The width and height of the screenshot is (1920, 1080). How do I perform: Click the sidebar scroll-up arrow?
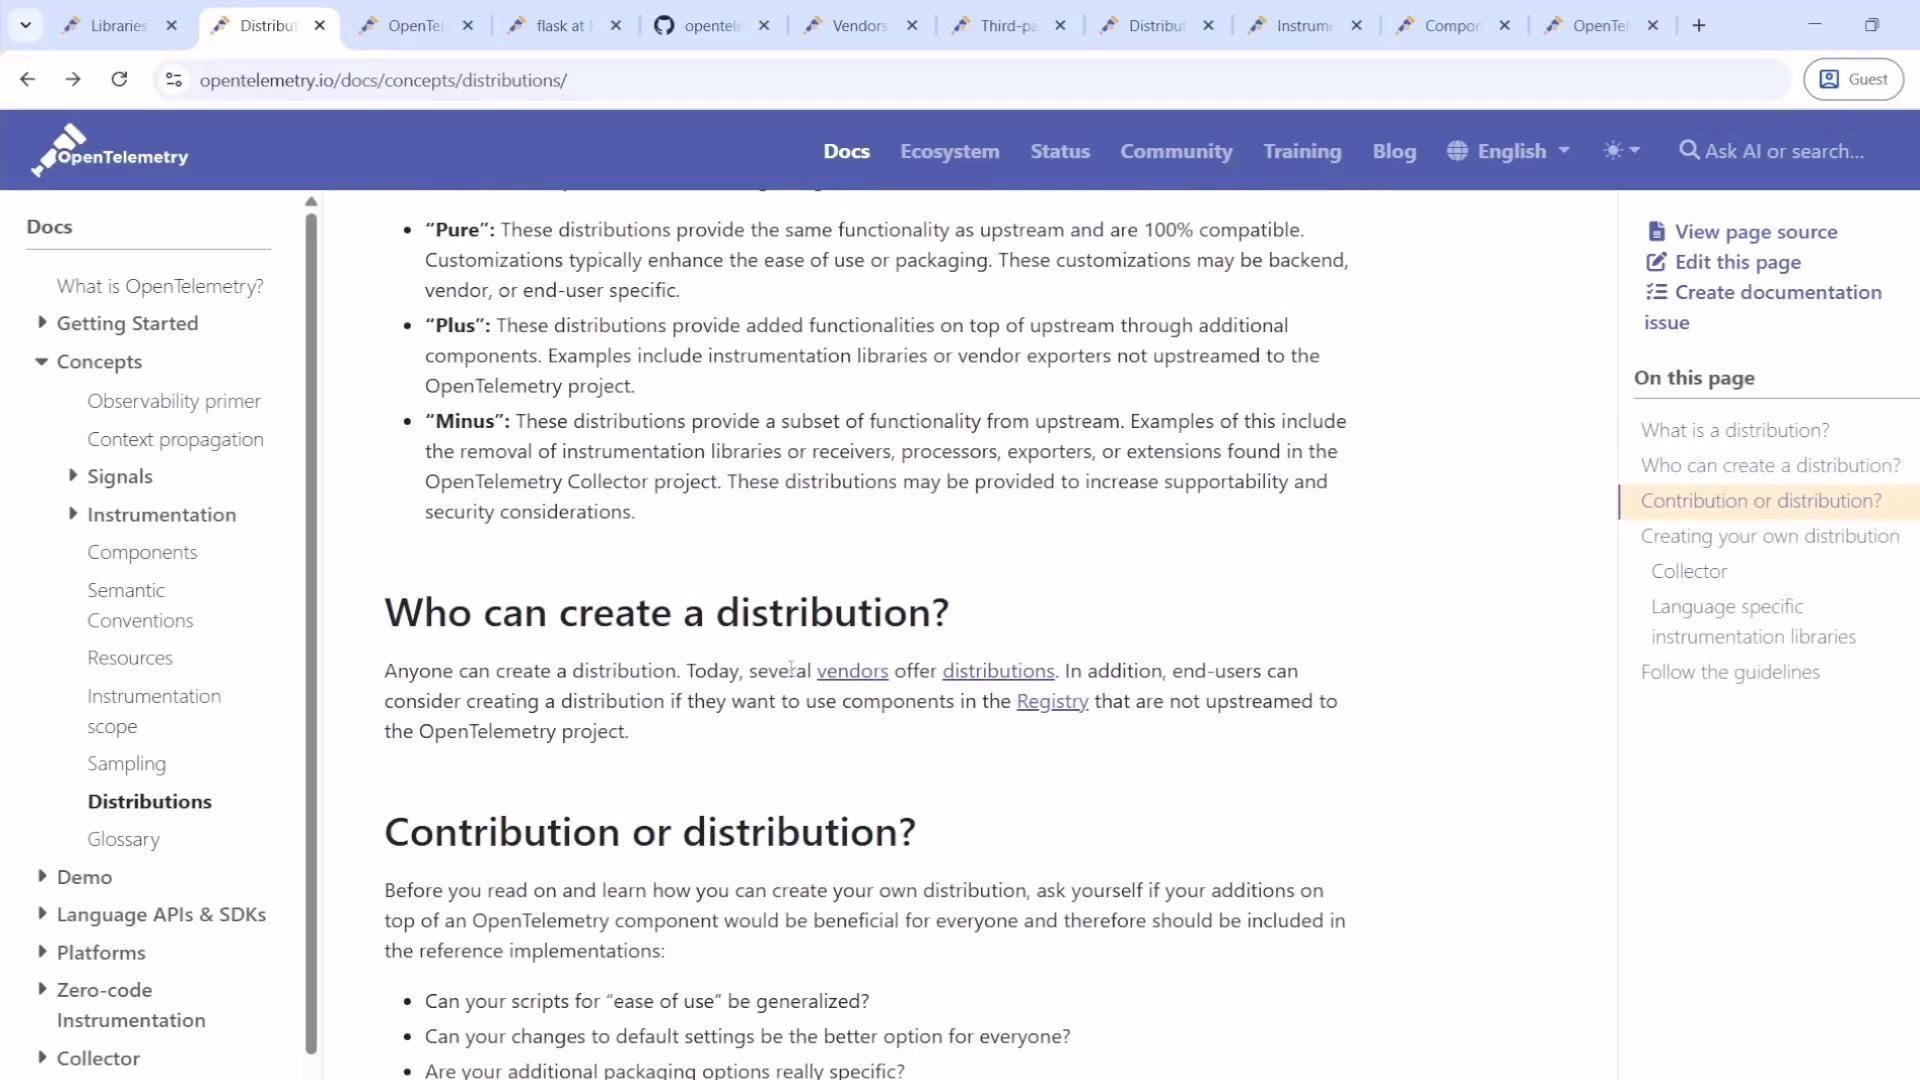(x=311, y=202)
